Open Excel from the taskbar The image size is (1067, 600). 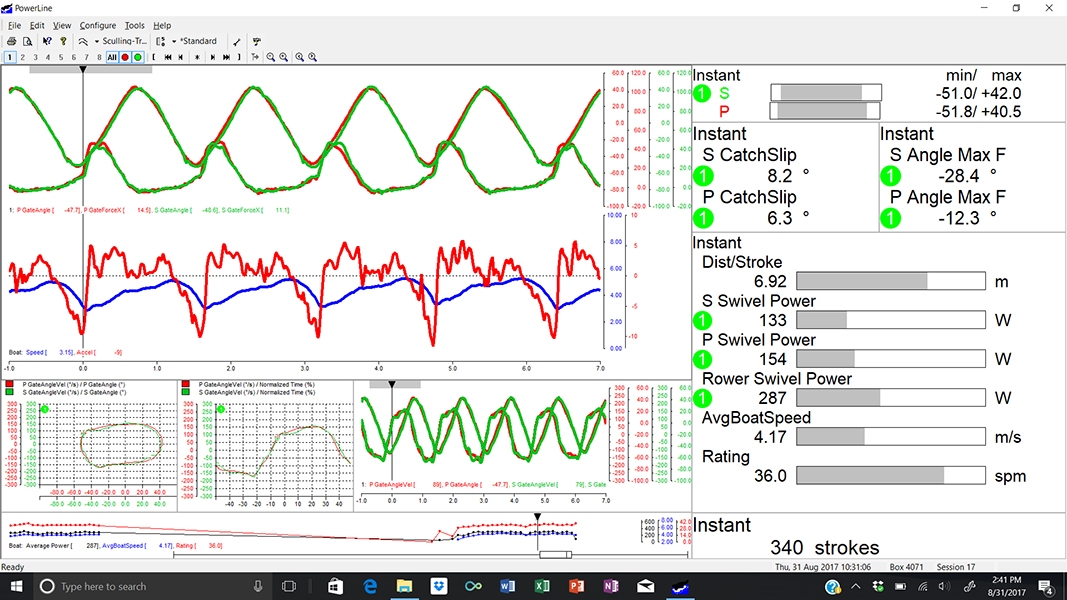542,586
